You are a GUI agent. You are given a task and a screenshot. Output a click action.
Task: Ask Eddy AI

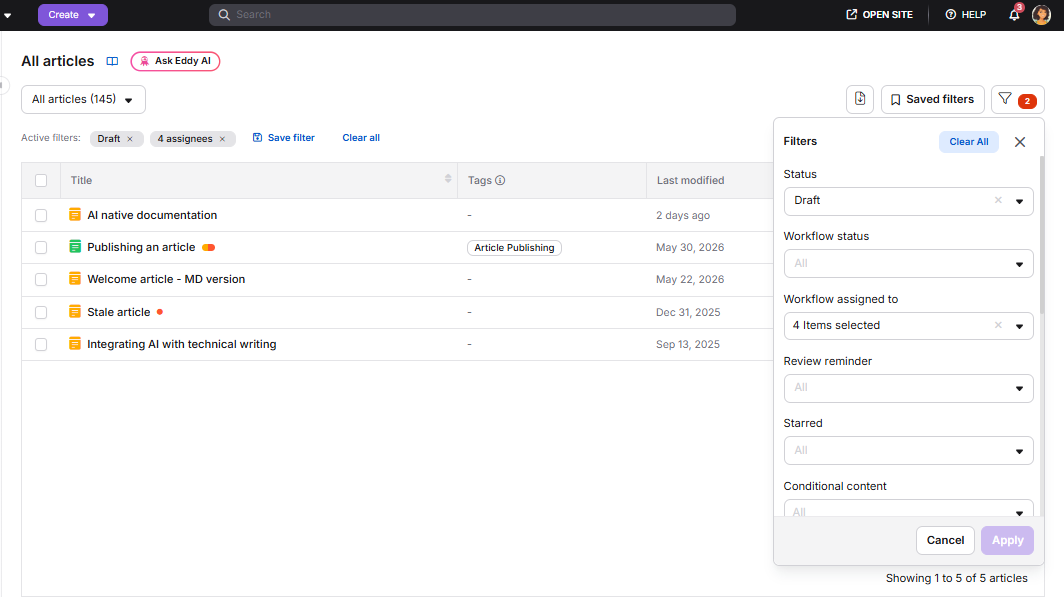(x=175, y=61)
